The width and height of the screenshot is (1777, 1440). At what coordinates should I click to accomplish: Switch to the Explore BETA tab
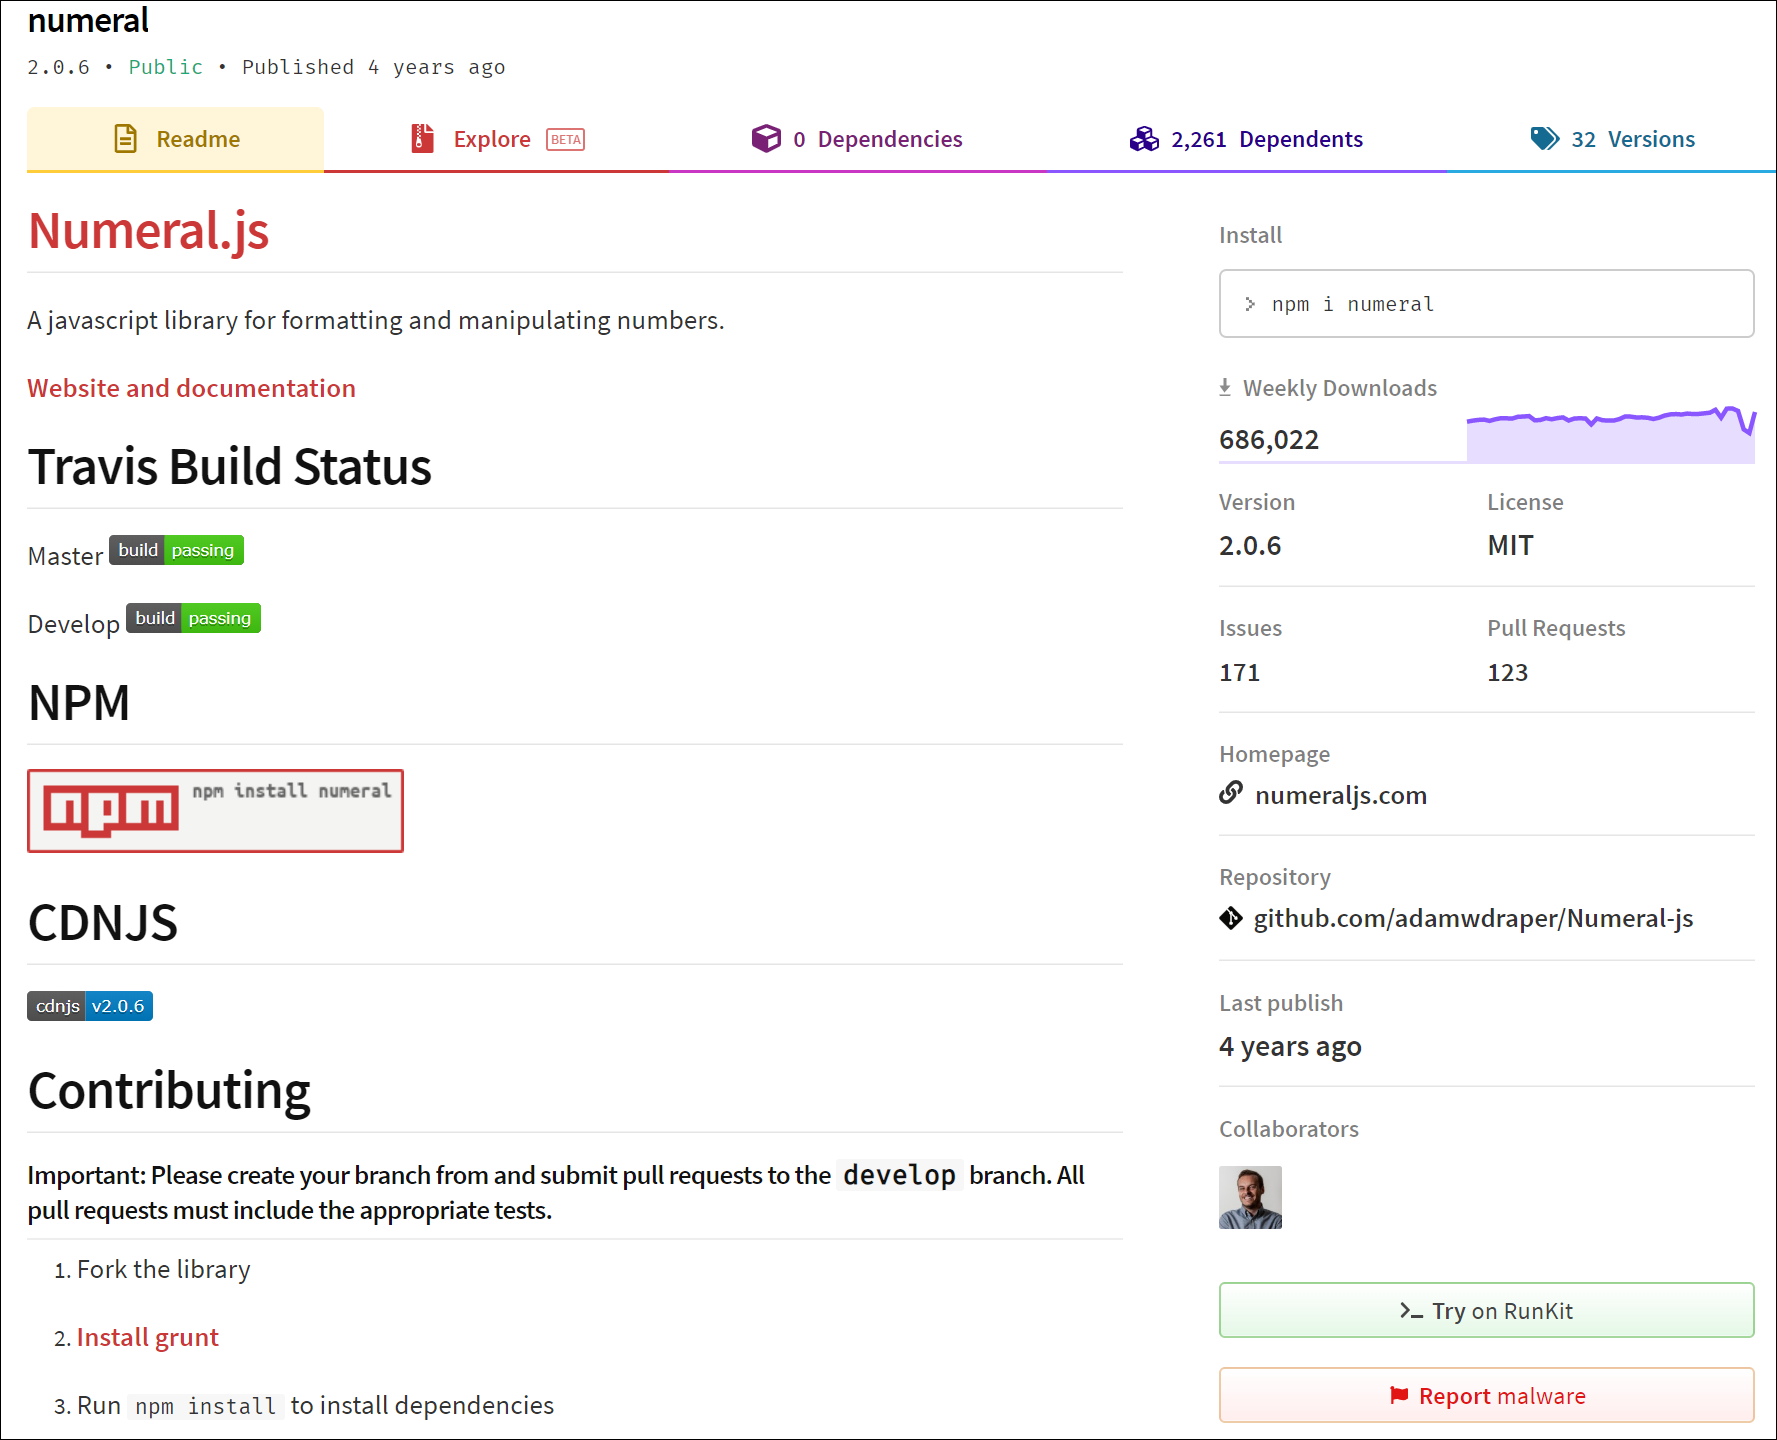click(x=497, y=139)
